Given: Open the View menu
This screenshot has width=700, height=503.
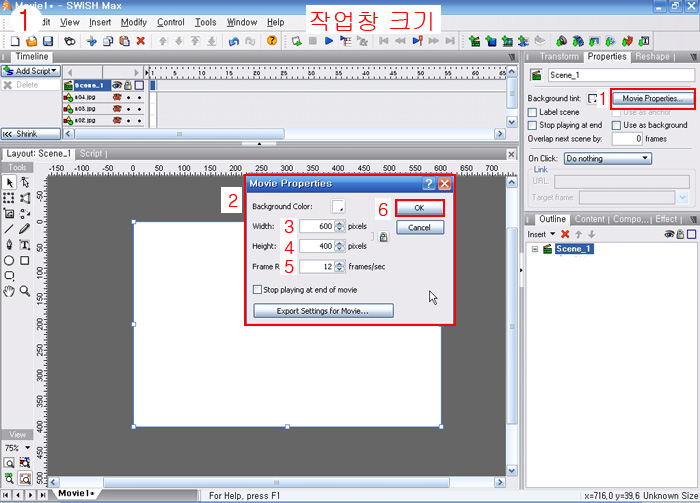Looking at the screenshot, I should (70, 22).
